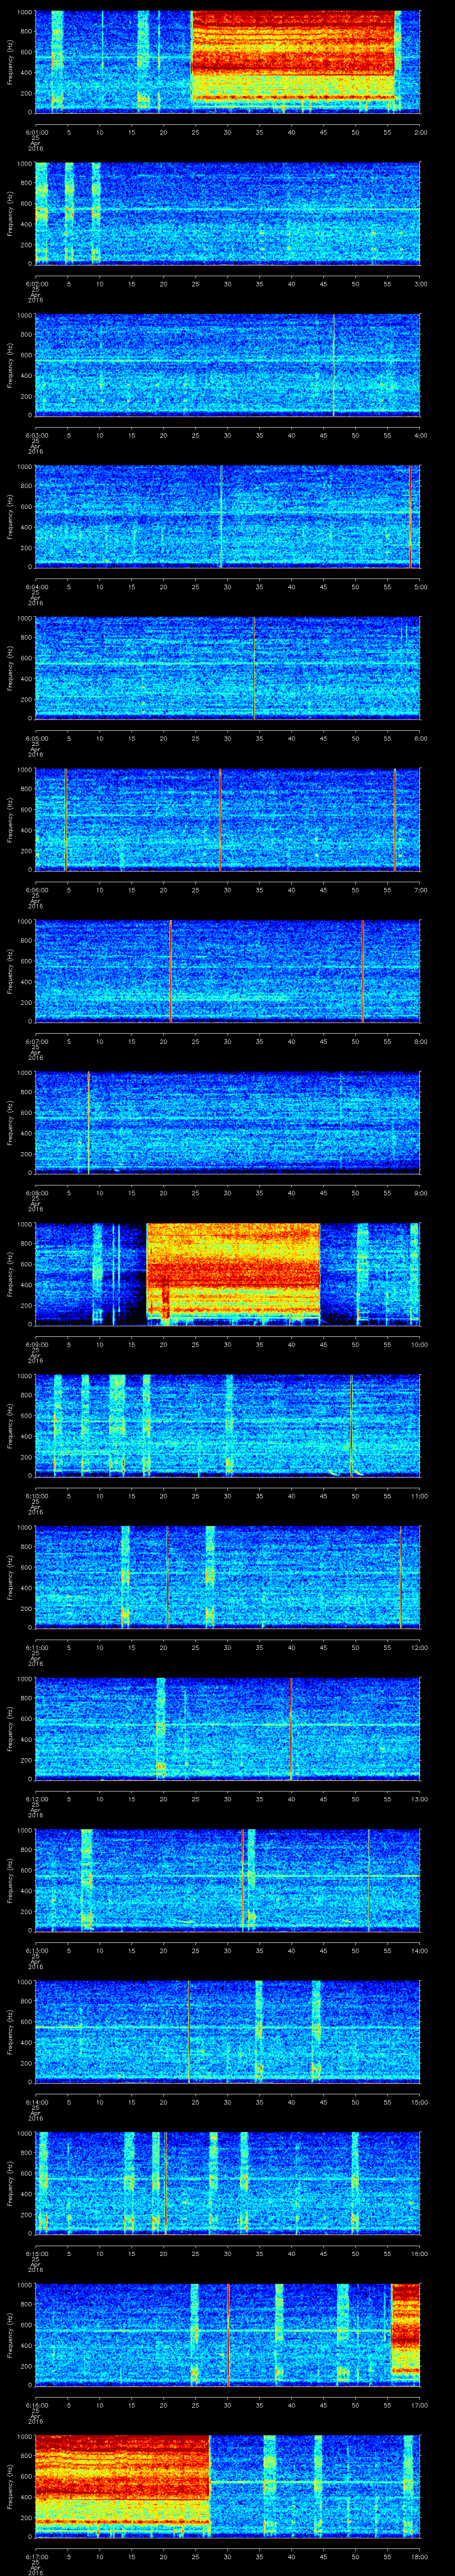This screenshot has height=2576, width=455.
Task: View the spectrogram panel for 6:14:00
Action: tap(228, 2033)
